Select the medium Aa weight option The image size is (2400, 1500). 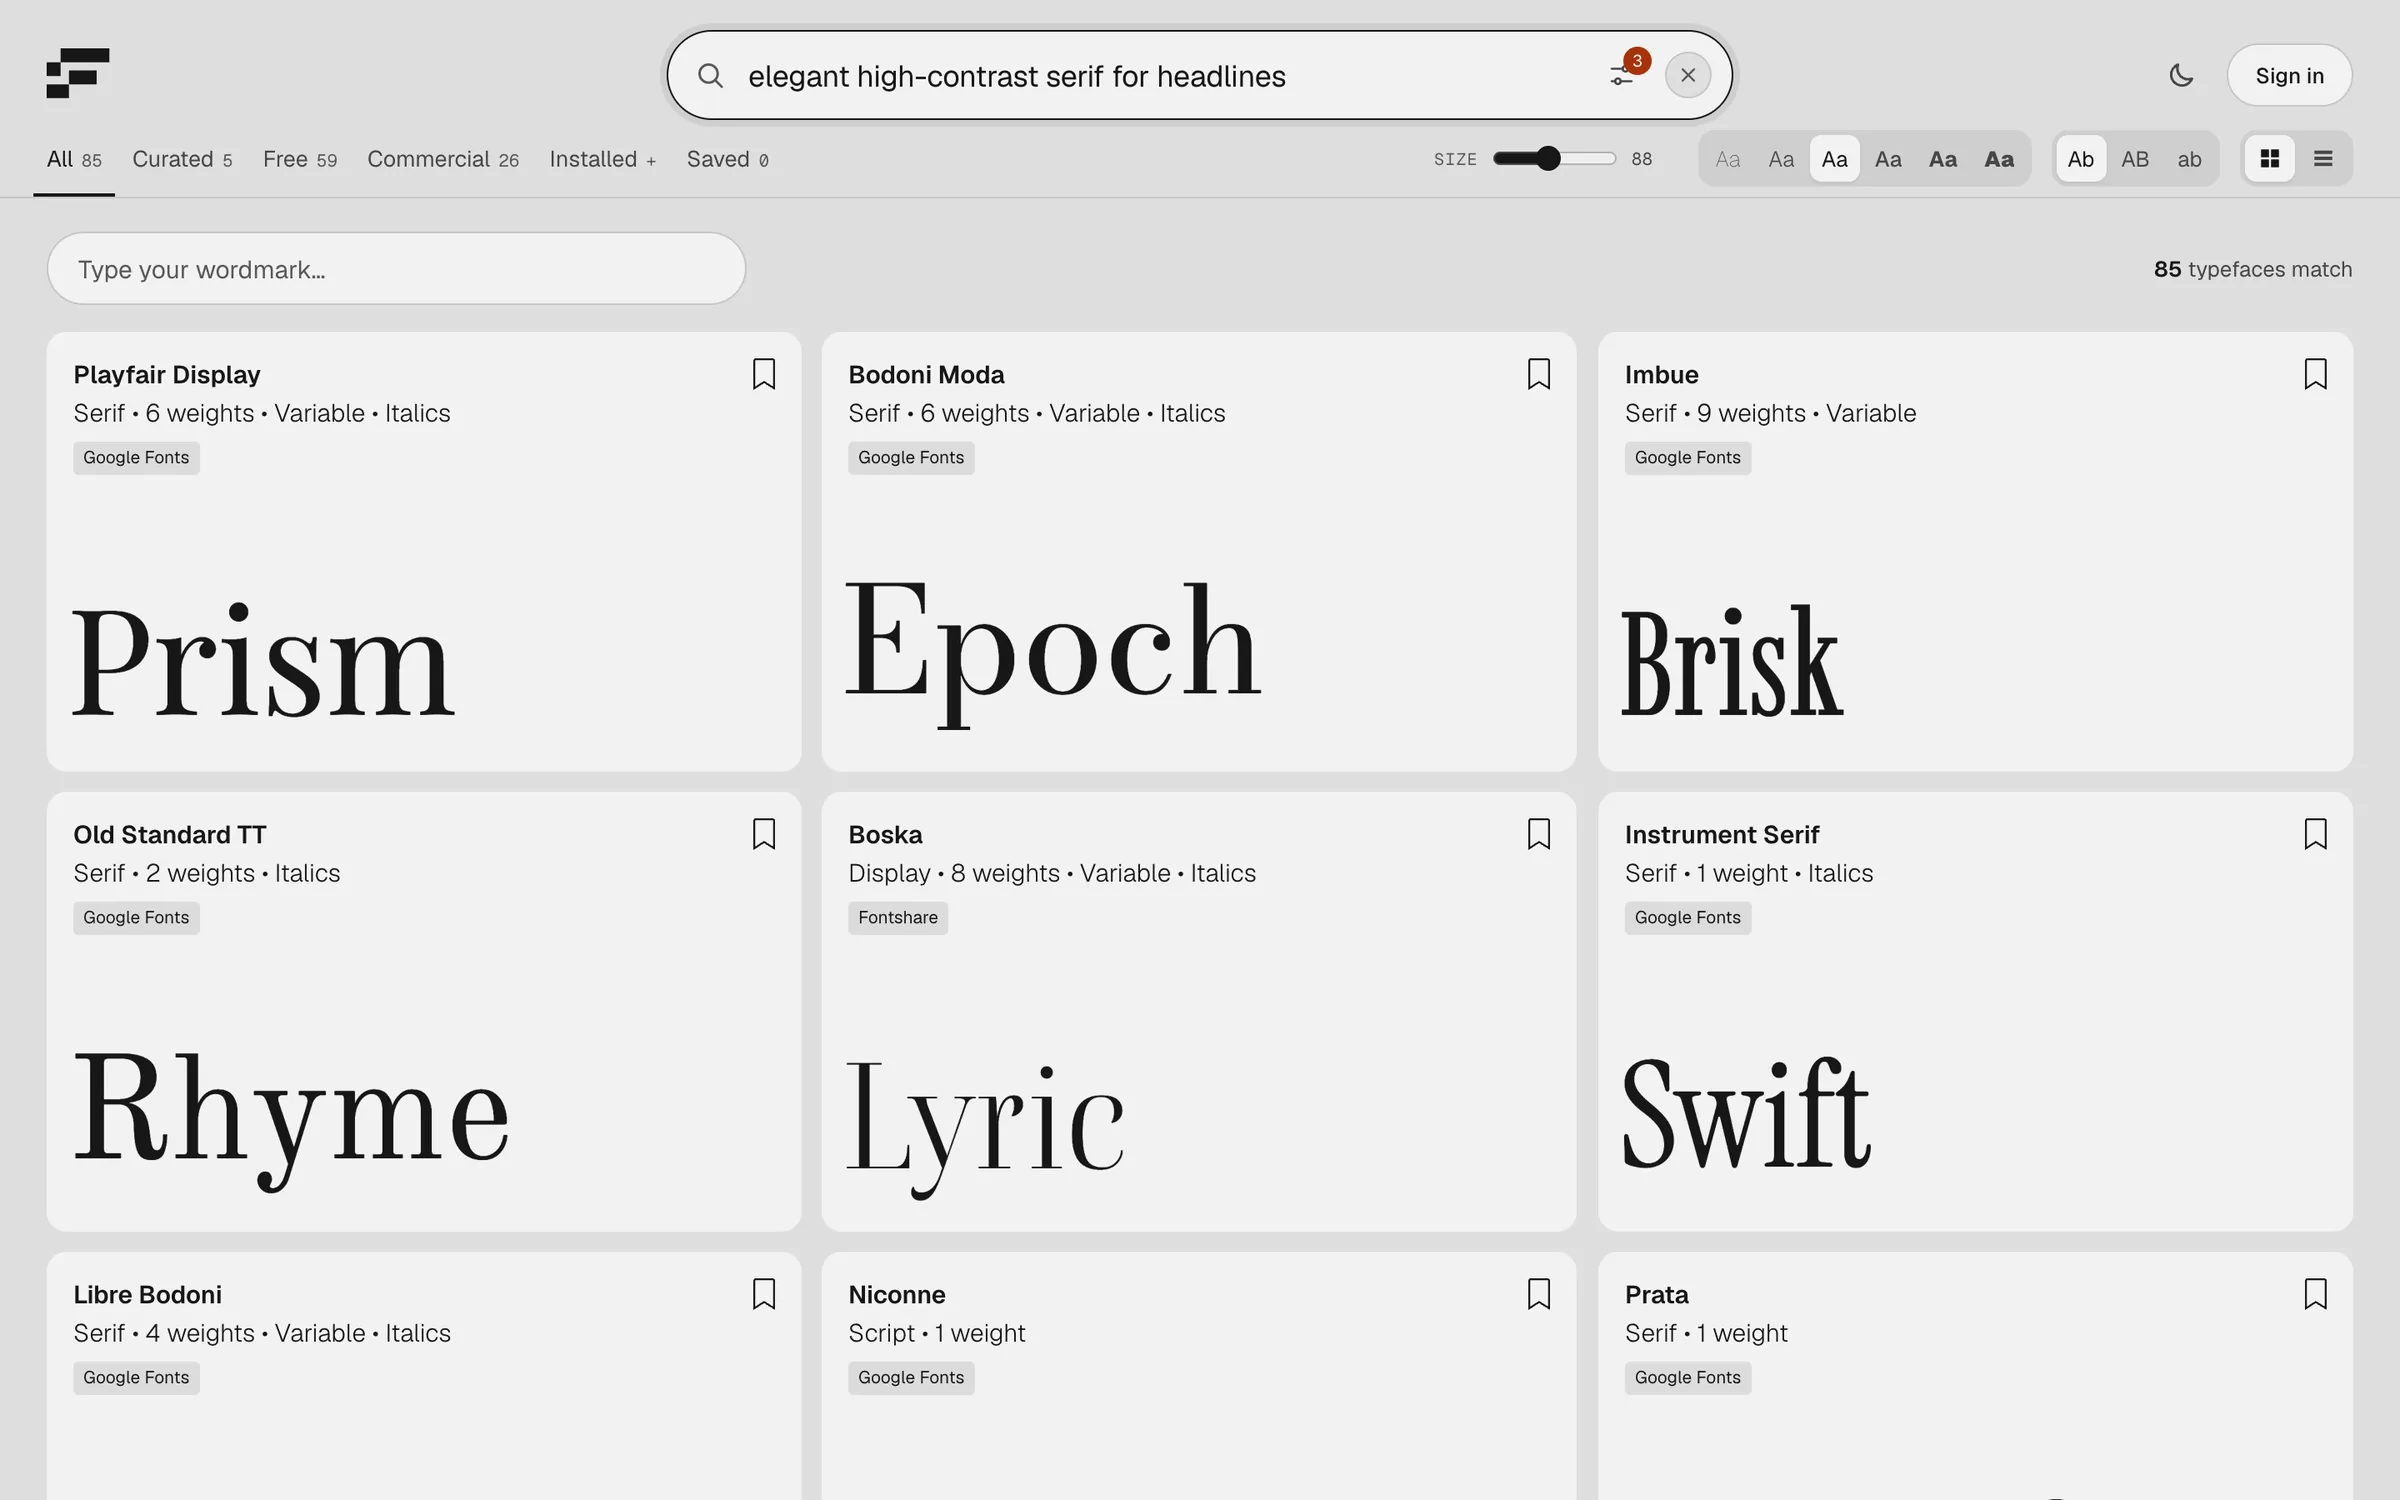[x=1888, y=159]
